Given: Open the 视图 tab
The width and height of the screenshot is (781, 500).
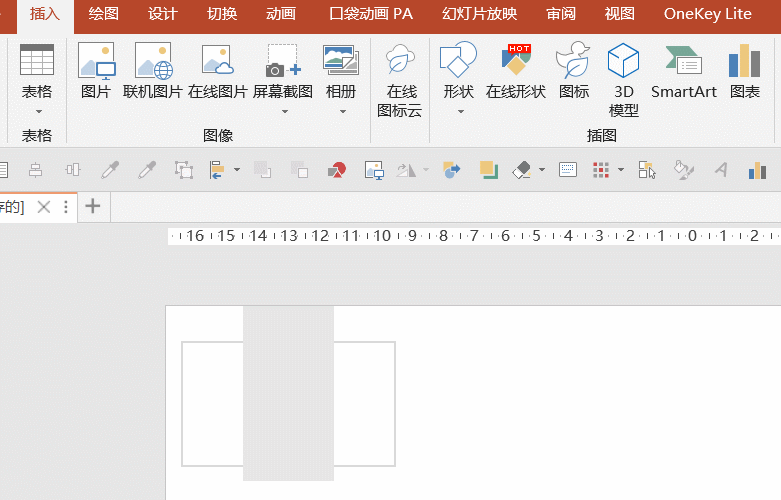Looking at the screenshot, I should [x=620, y=14].
